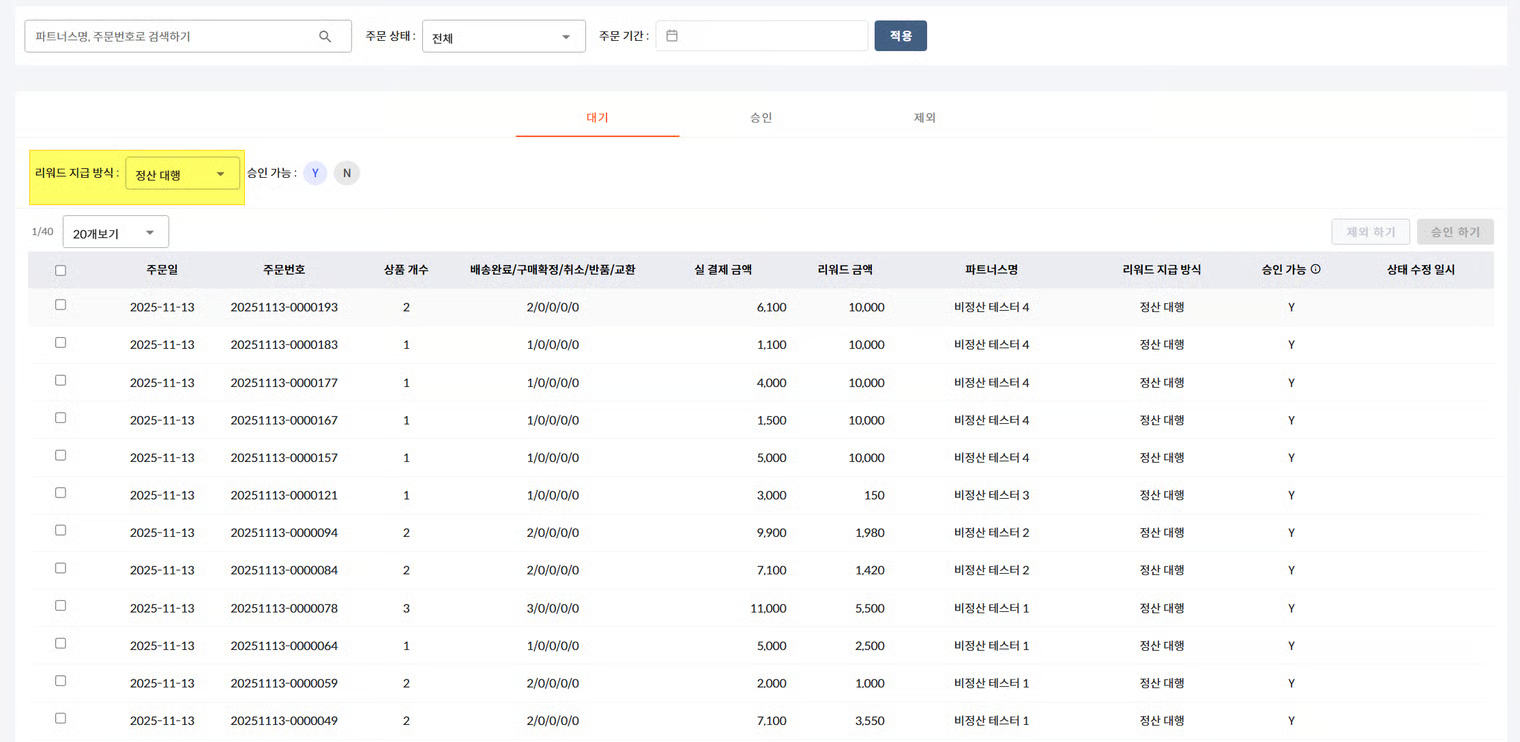
Task: Check the row for order 20251113-0000049
Action: coord(60,718)
